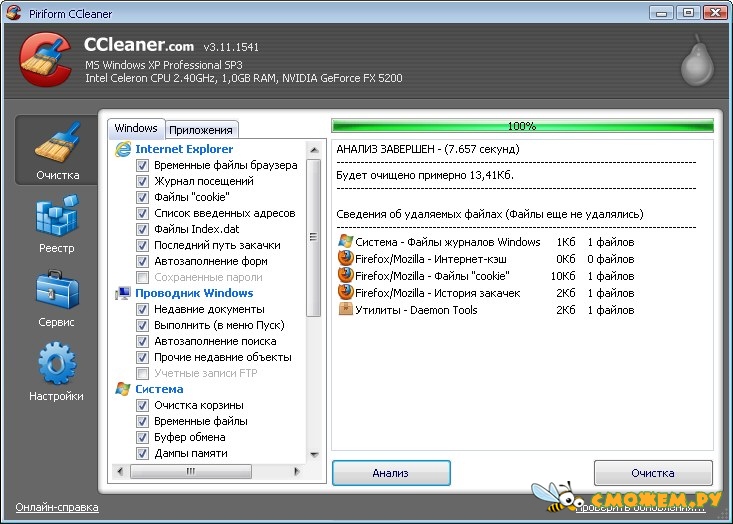Switch to the Приложения tab
The width and height of the screenshot is (733, 524).
click(x=201, y=130)
